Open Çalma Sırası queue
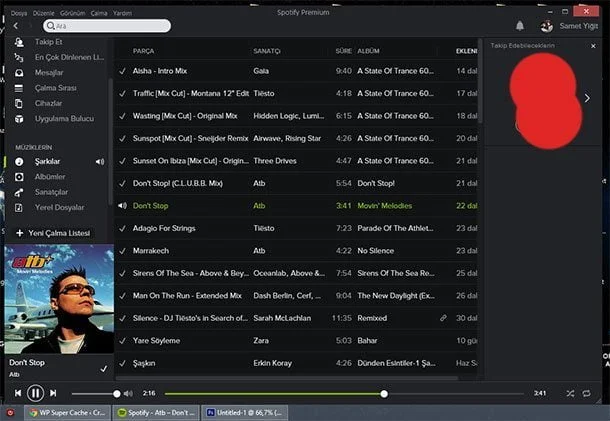 56,88
